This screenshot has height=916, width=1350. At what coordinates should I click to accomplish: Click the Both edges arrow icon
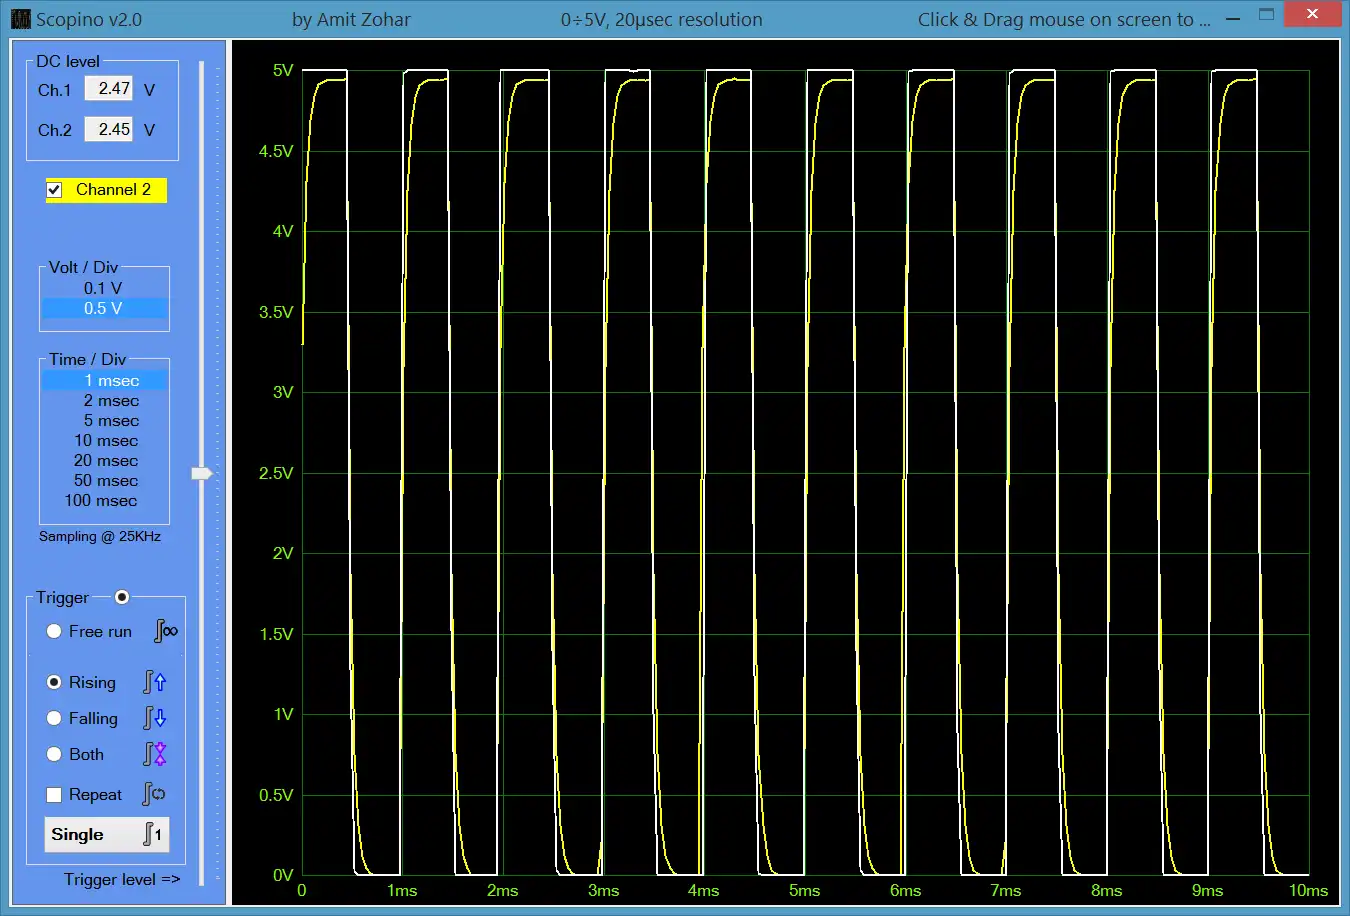point(155,754)
